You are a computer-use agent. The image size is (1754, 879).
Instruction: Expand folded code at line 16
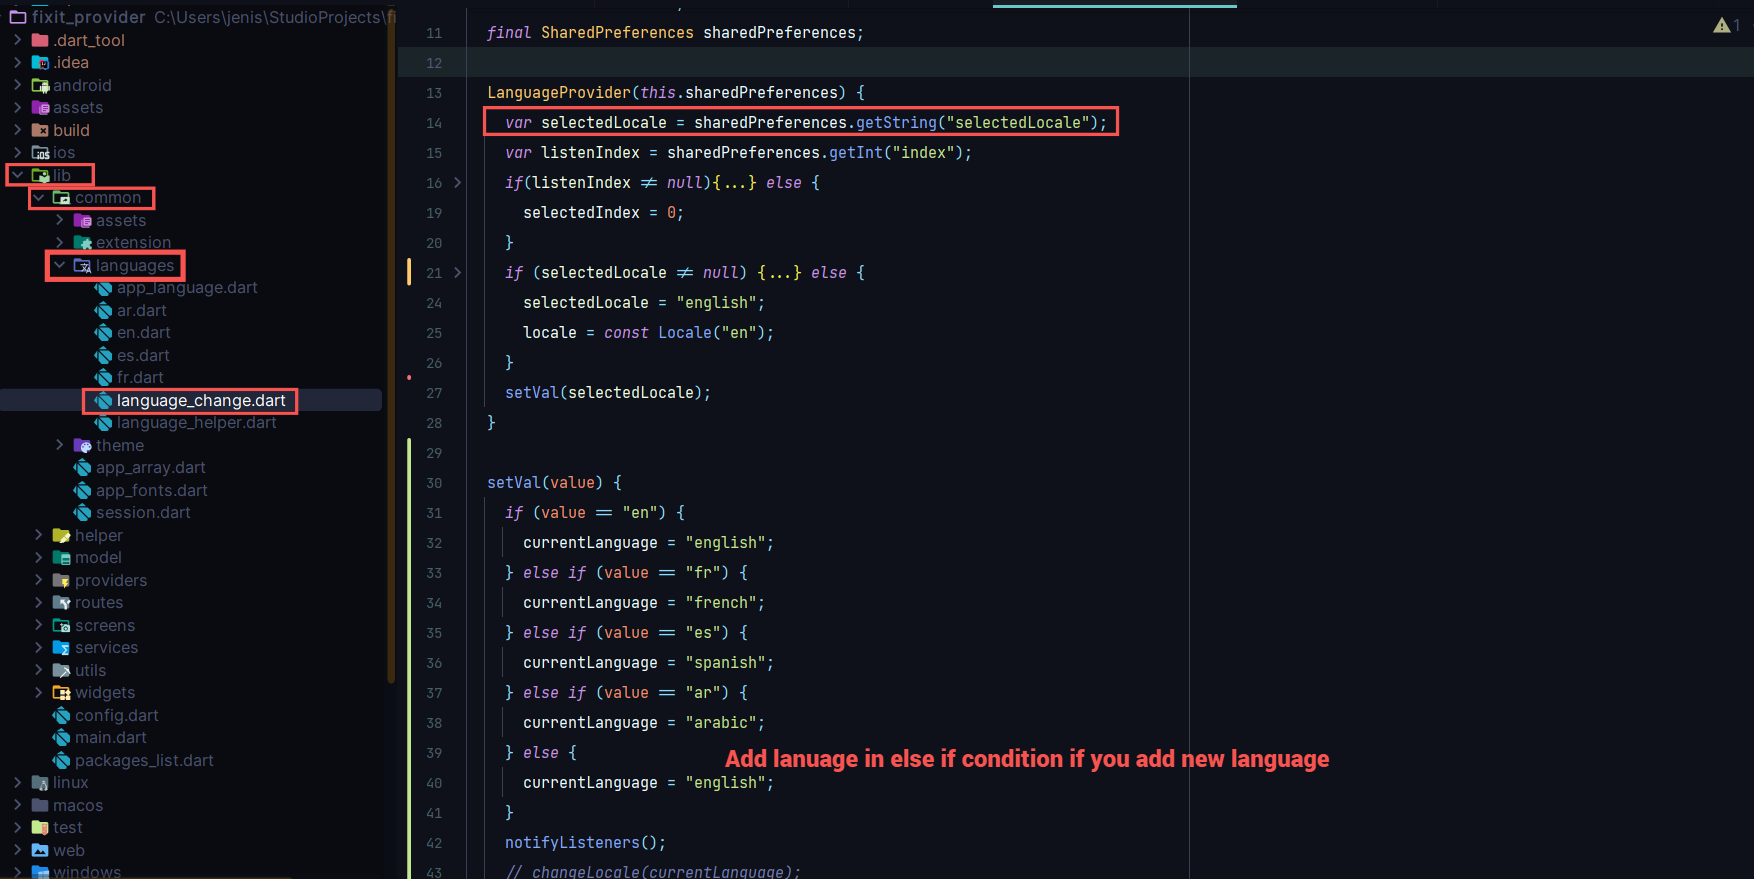click(x=458, y=183)
